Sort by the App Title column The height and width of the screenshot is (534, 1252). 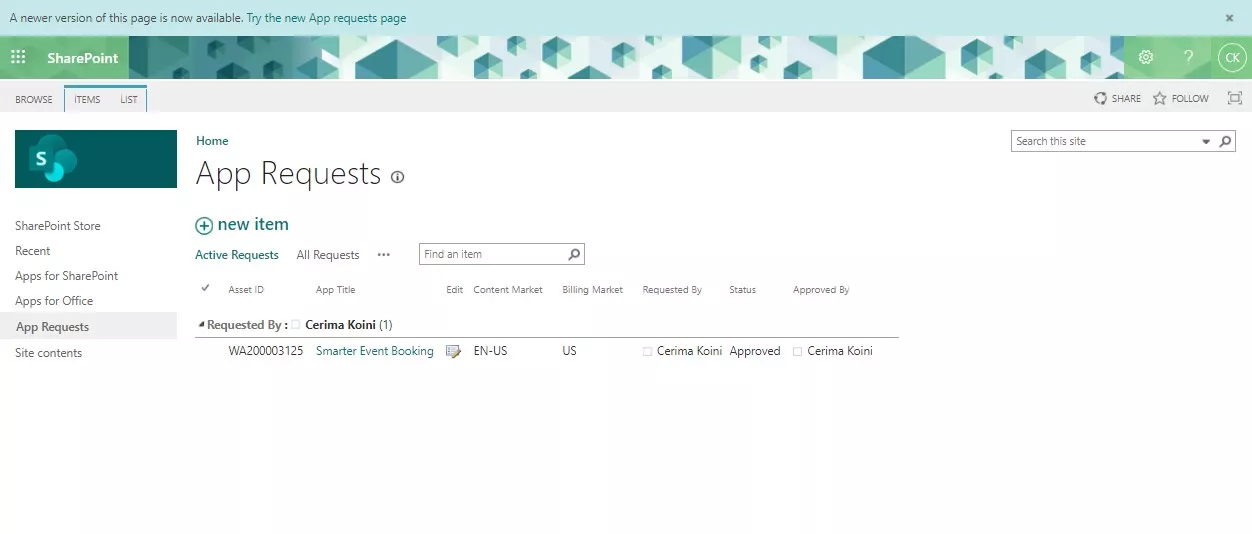(336, 290)
